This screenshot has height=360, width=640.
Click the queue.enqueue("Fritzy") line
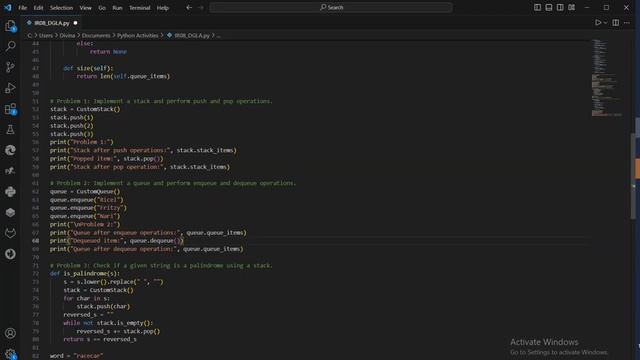88,208
